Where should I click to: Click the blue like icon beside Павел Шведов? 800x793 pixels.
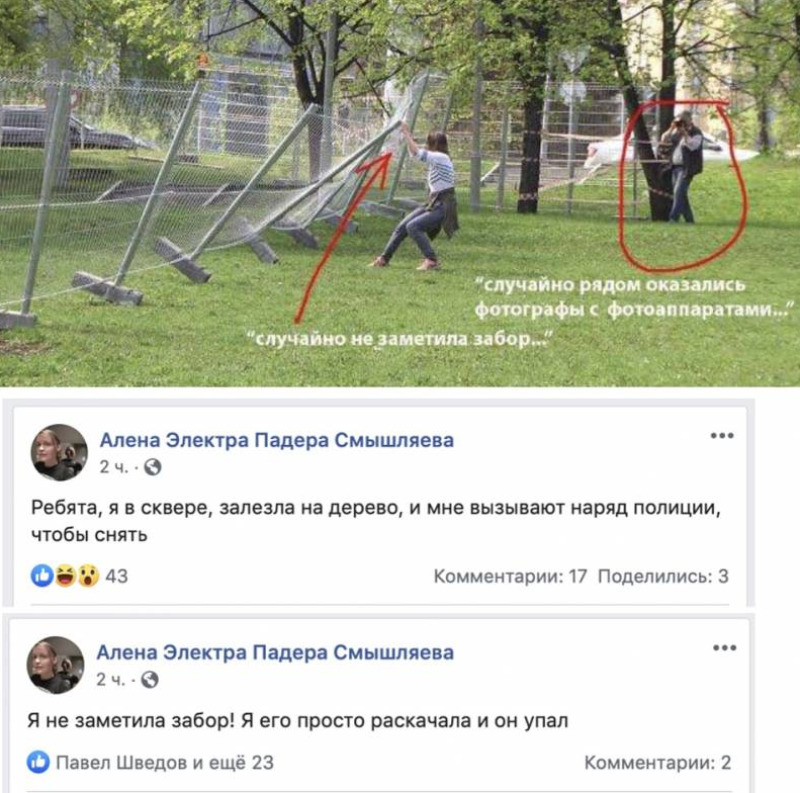(38, 762)
